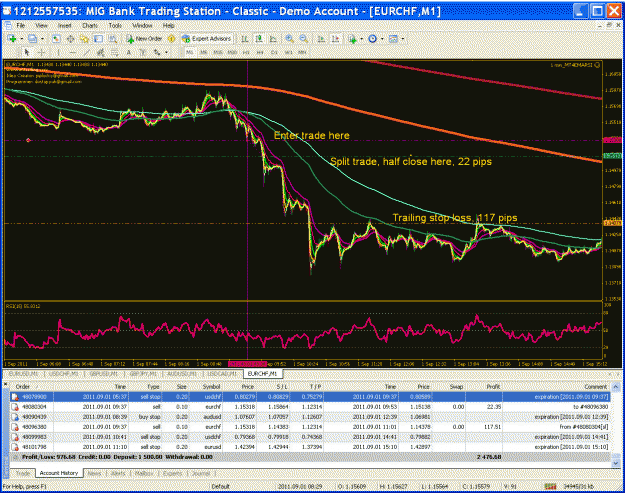625x493 pixels.
Task: Enable chart Auto Scroll icon
Action: (x=321, y=39)
